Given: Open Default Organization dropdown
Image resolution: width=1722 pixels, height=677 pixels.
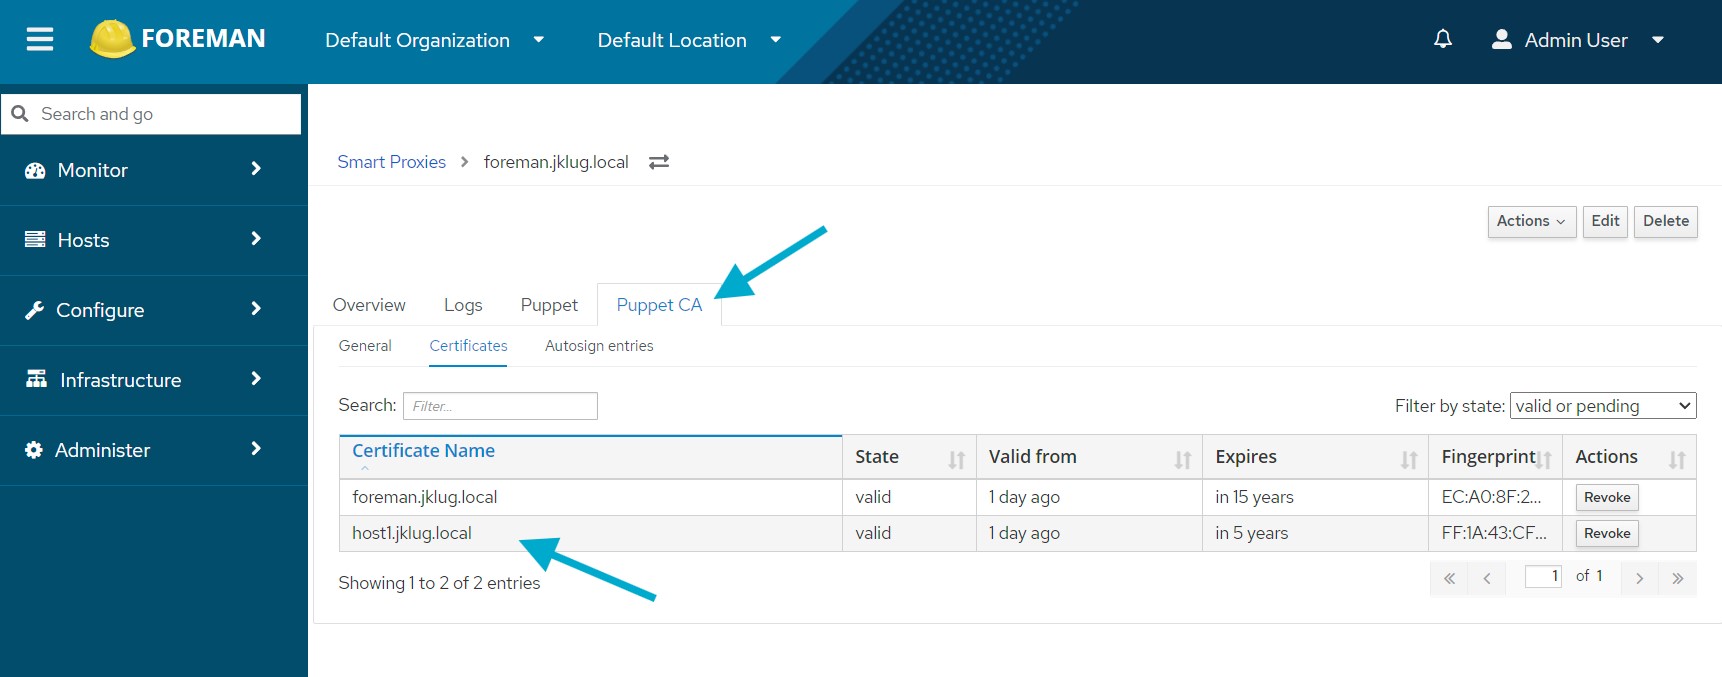Looking at the screenshot, I should pyautogui.click(x=434, y=40).
